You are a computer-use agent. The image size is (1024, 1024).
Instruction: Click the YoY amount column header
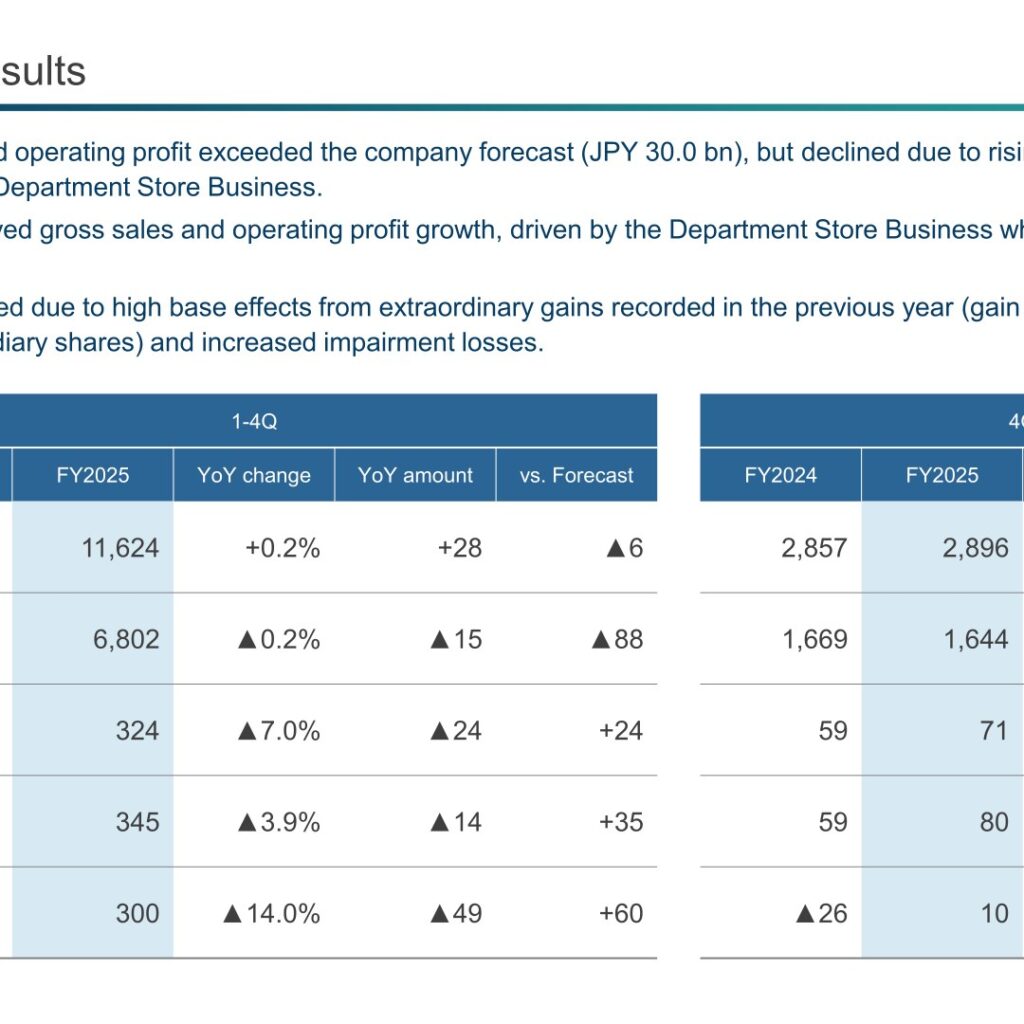[x=415, y=475]
